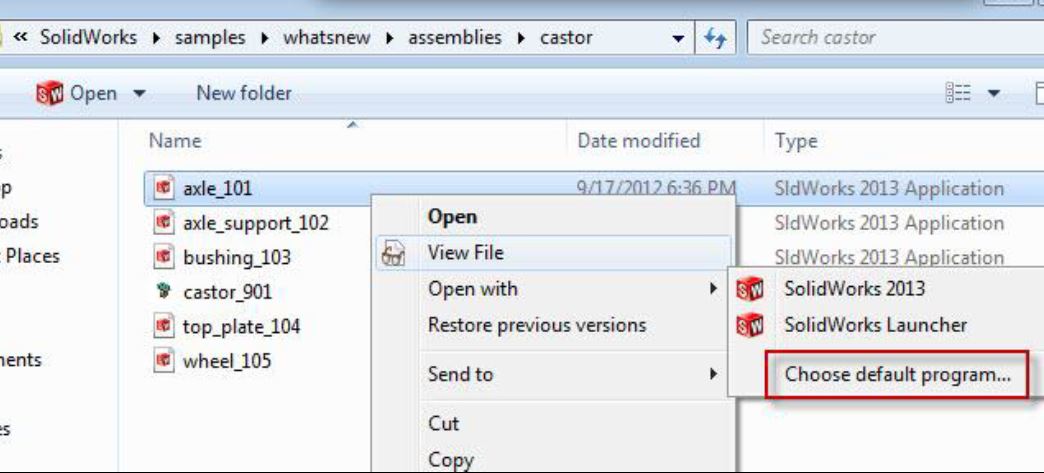This screenshot has height=473, width=1044.
Task: Click the wheel_105 part file icon
Action: (x=163, y=361)
